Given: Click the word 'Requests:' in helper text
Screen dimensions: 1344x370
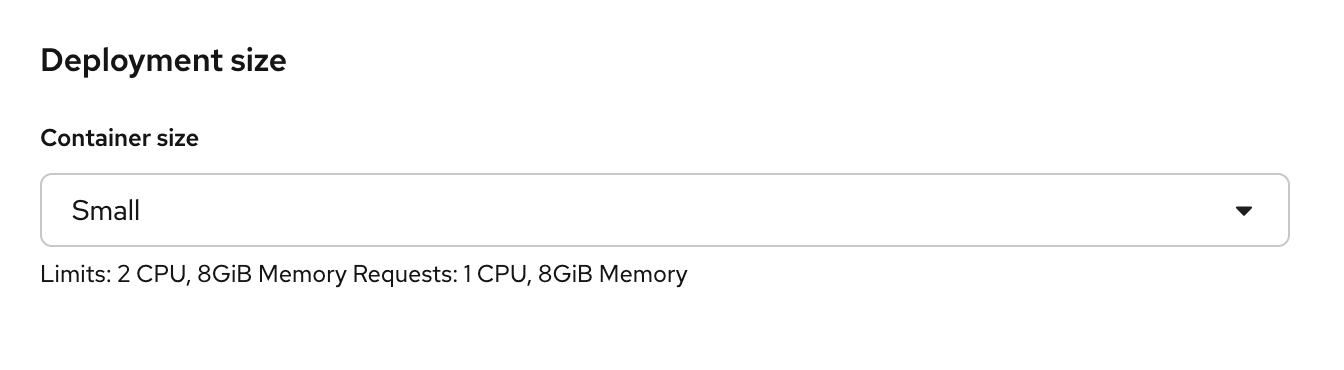Looking at the screenshot, I should coord(404,274).
